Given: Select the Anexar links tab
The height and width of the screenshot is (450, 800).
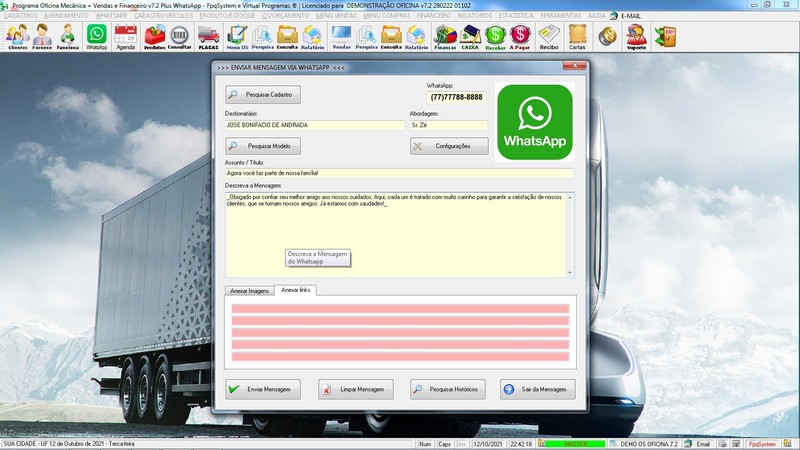Looking at the screenshot, I should (295, 290).
